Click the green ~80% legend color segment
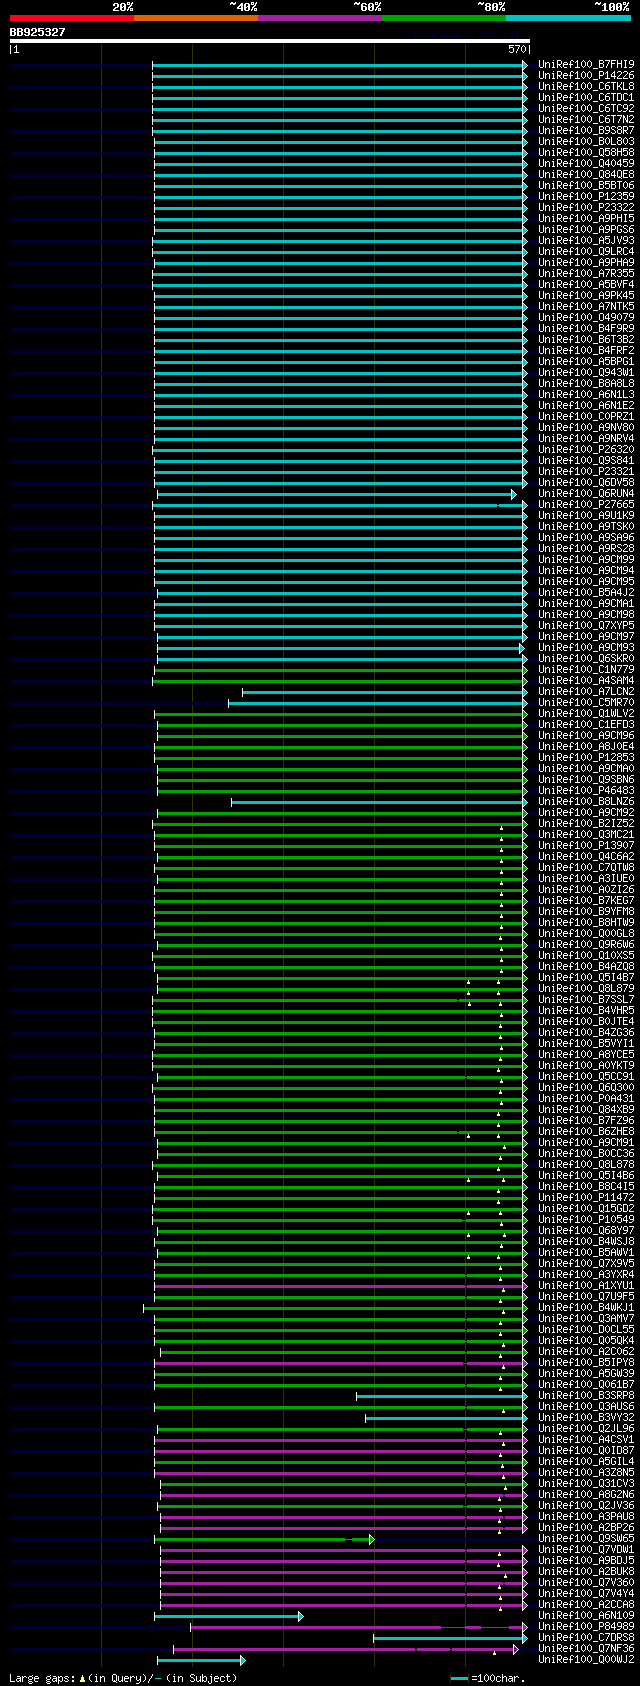 point(444,18)
